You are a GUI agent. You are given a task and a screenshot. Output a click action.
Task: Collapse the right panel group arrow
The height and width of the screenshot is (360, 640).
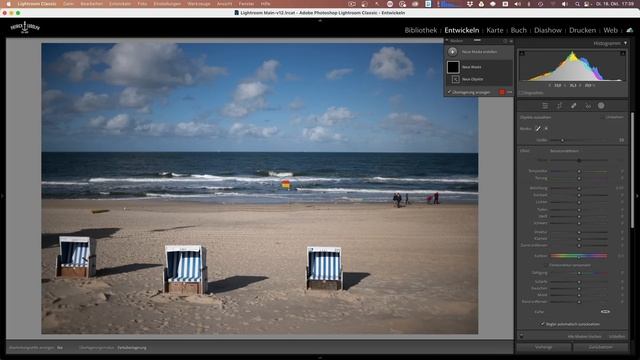pyautogui.click(x=638, y=196)
